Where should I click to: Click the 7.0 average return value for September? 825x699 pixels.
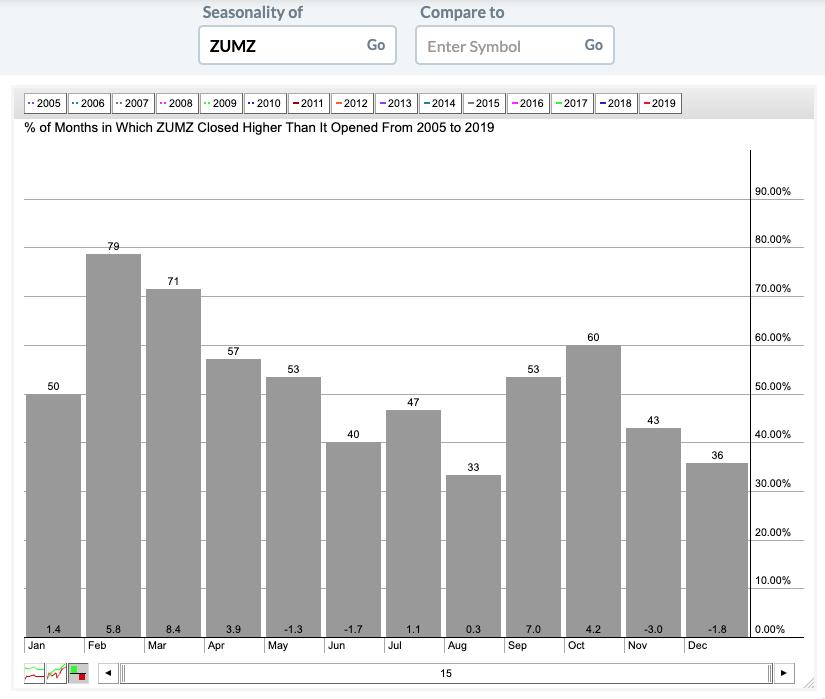pyautogui.click(x=533, y=630)
